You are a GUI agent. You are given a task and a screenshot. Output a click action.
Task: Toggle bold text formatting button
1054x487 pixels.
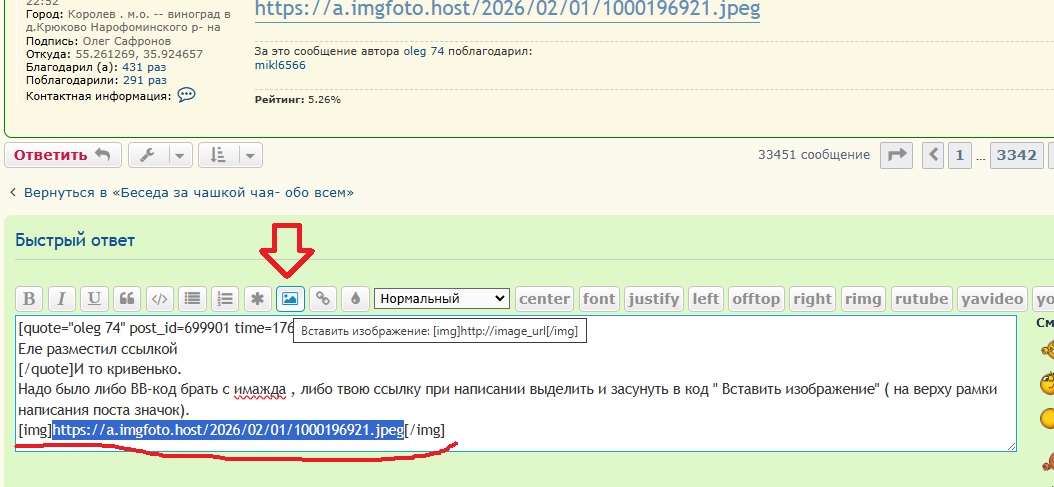click(x=29, y=298)
